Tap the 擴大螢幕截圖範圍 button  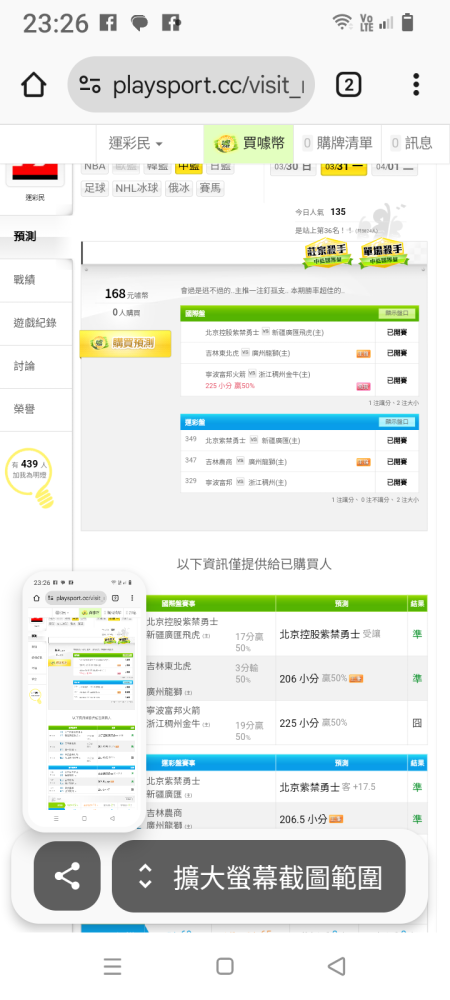coord(259,876)
